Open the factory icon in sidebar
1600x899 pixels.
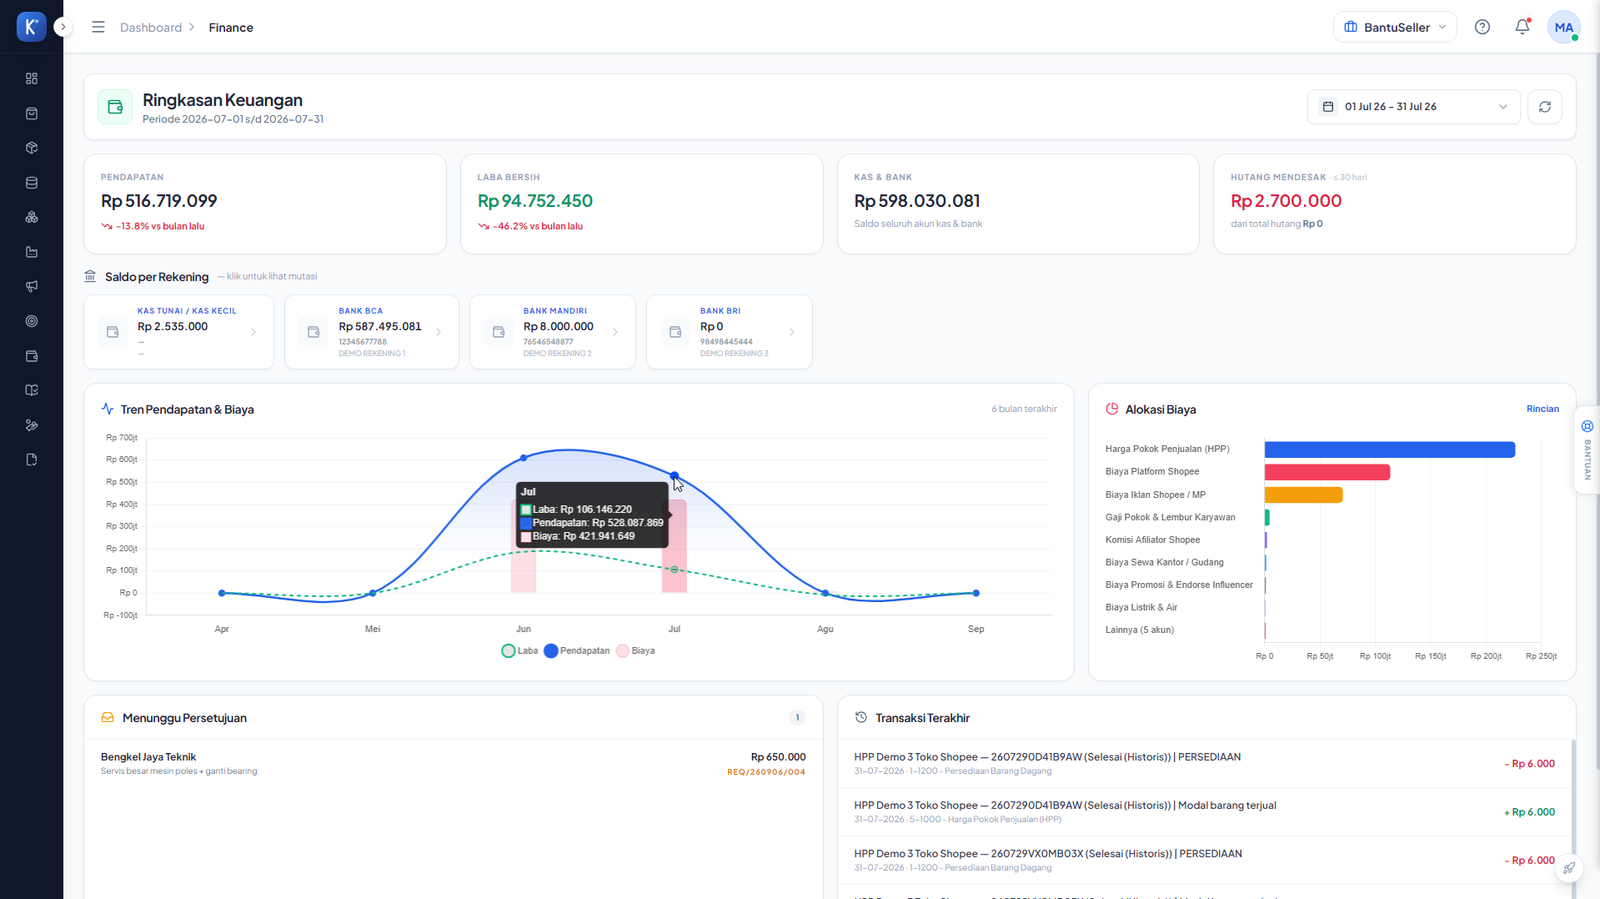click(32, 252)
